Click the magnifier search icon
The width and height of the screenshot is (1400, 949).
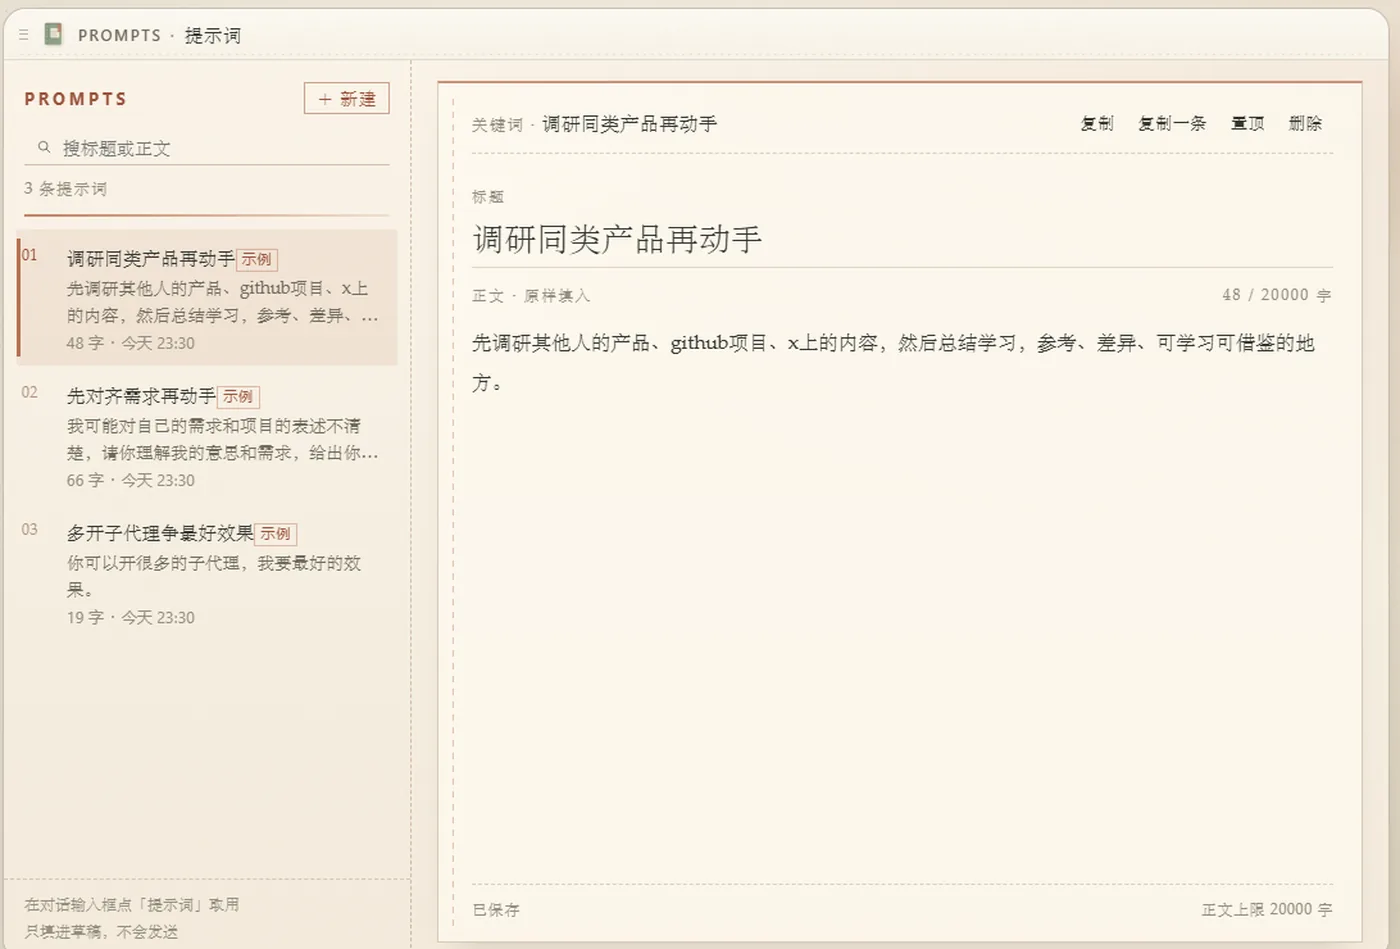[x=44, y=147]
